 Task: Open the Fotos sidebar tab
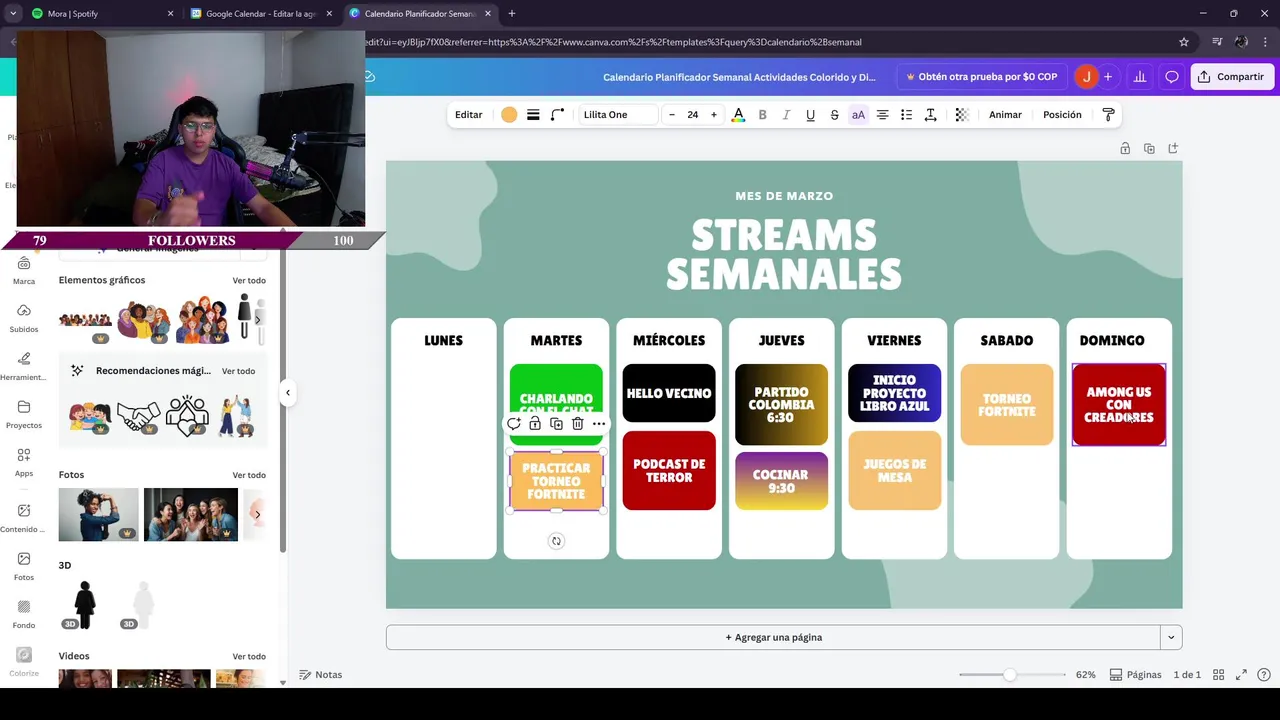24,567
